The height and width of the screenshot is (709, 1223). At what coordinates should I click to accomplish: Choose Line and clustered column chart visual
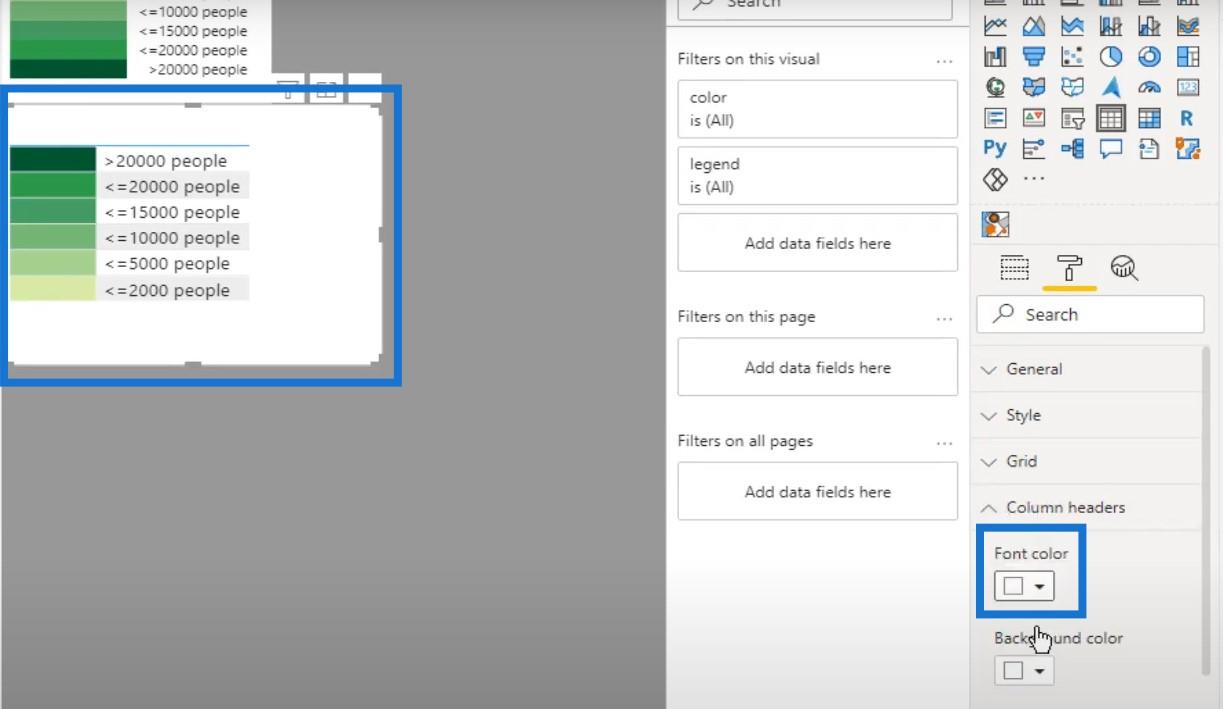coord(1149,25)
